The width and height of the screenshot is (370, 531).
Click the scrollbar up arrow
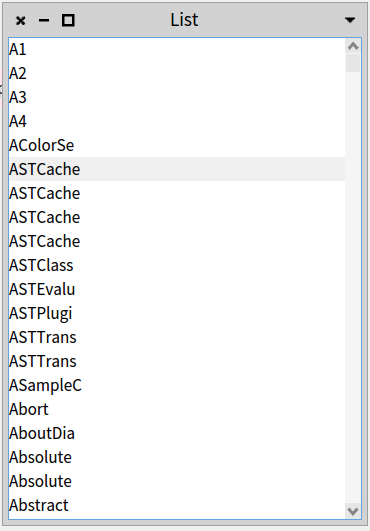point(353,46)
